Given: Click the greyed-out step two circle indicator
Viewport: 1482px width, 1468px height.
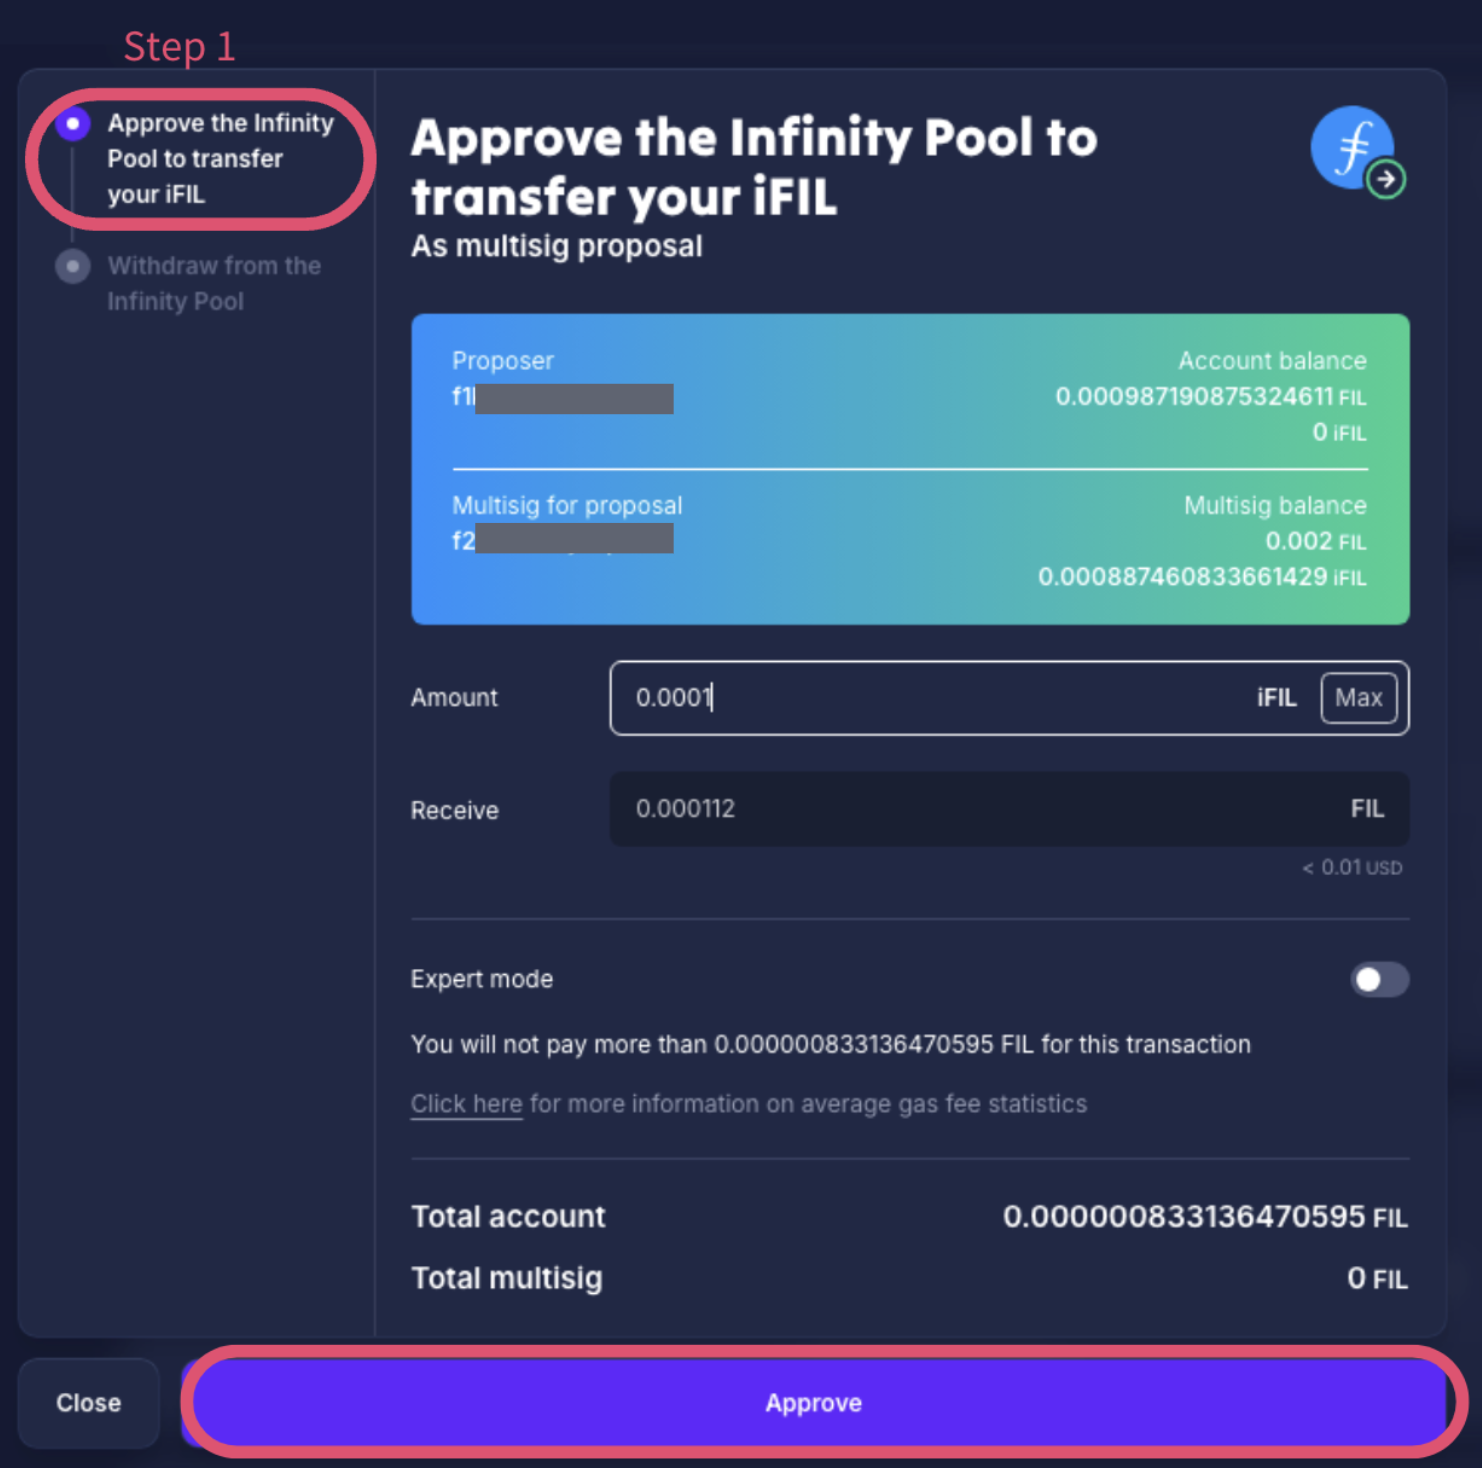Looking at the screenshot, I should tap(73, 267).
